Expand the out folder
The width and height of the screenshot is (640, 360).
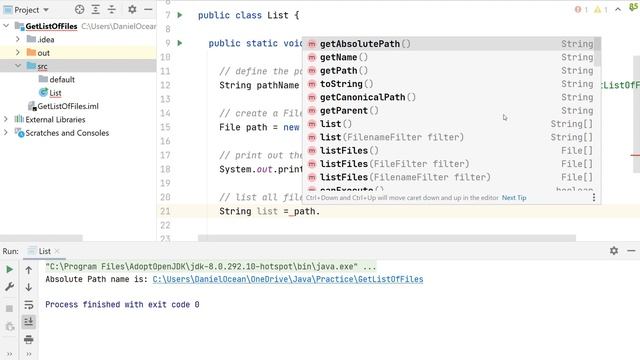pyautogui.click(x=18, y=53)
